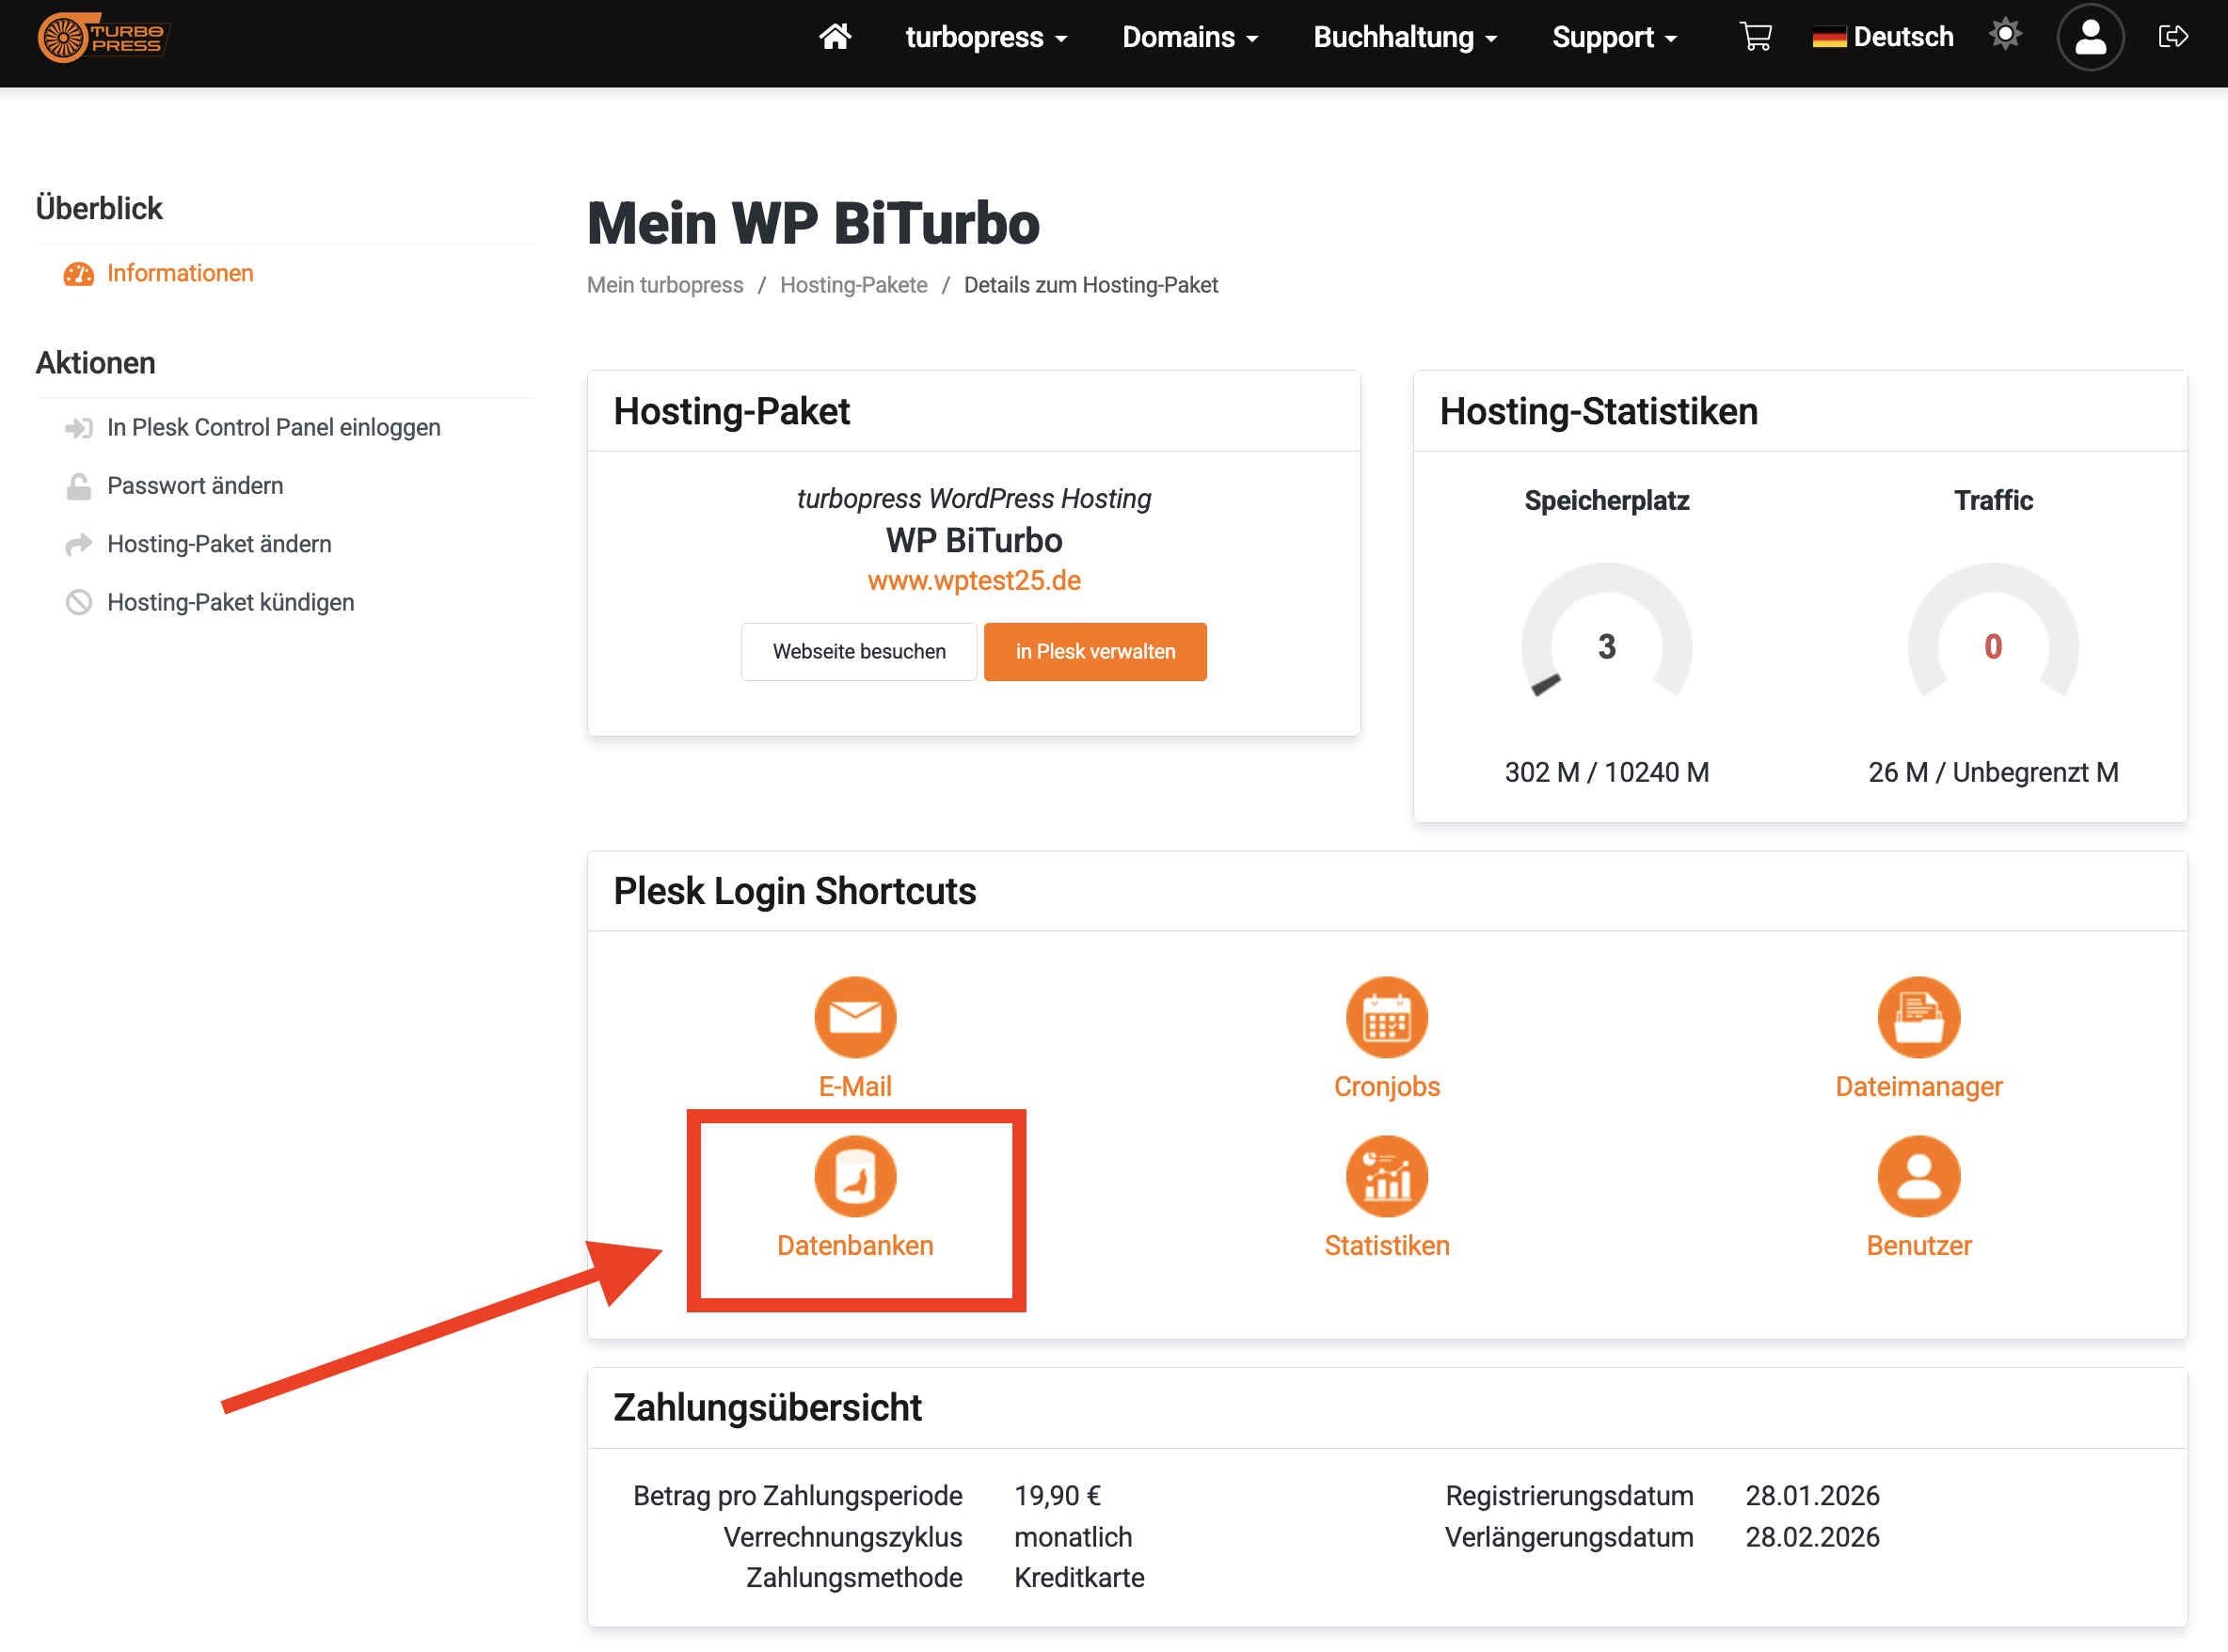This screenshot has width=2228, height=1652.
Task: Open the Statistiken shortcut icon
Action: click(1386, 1176)
